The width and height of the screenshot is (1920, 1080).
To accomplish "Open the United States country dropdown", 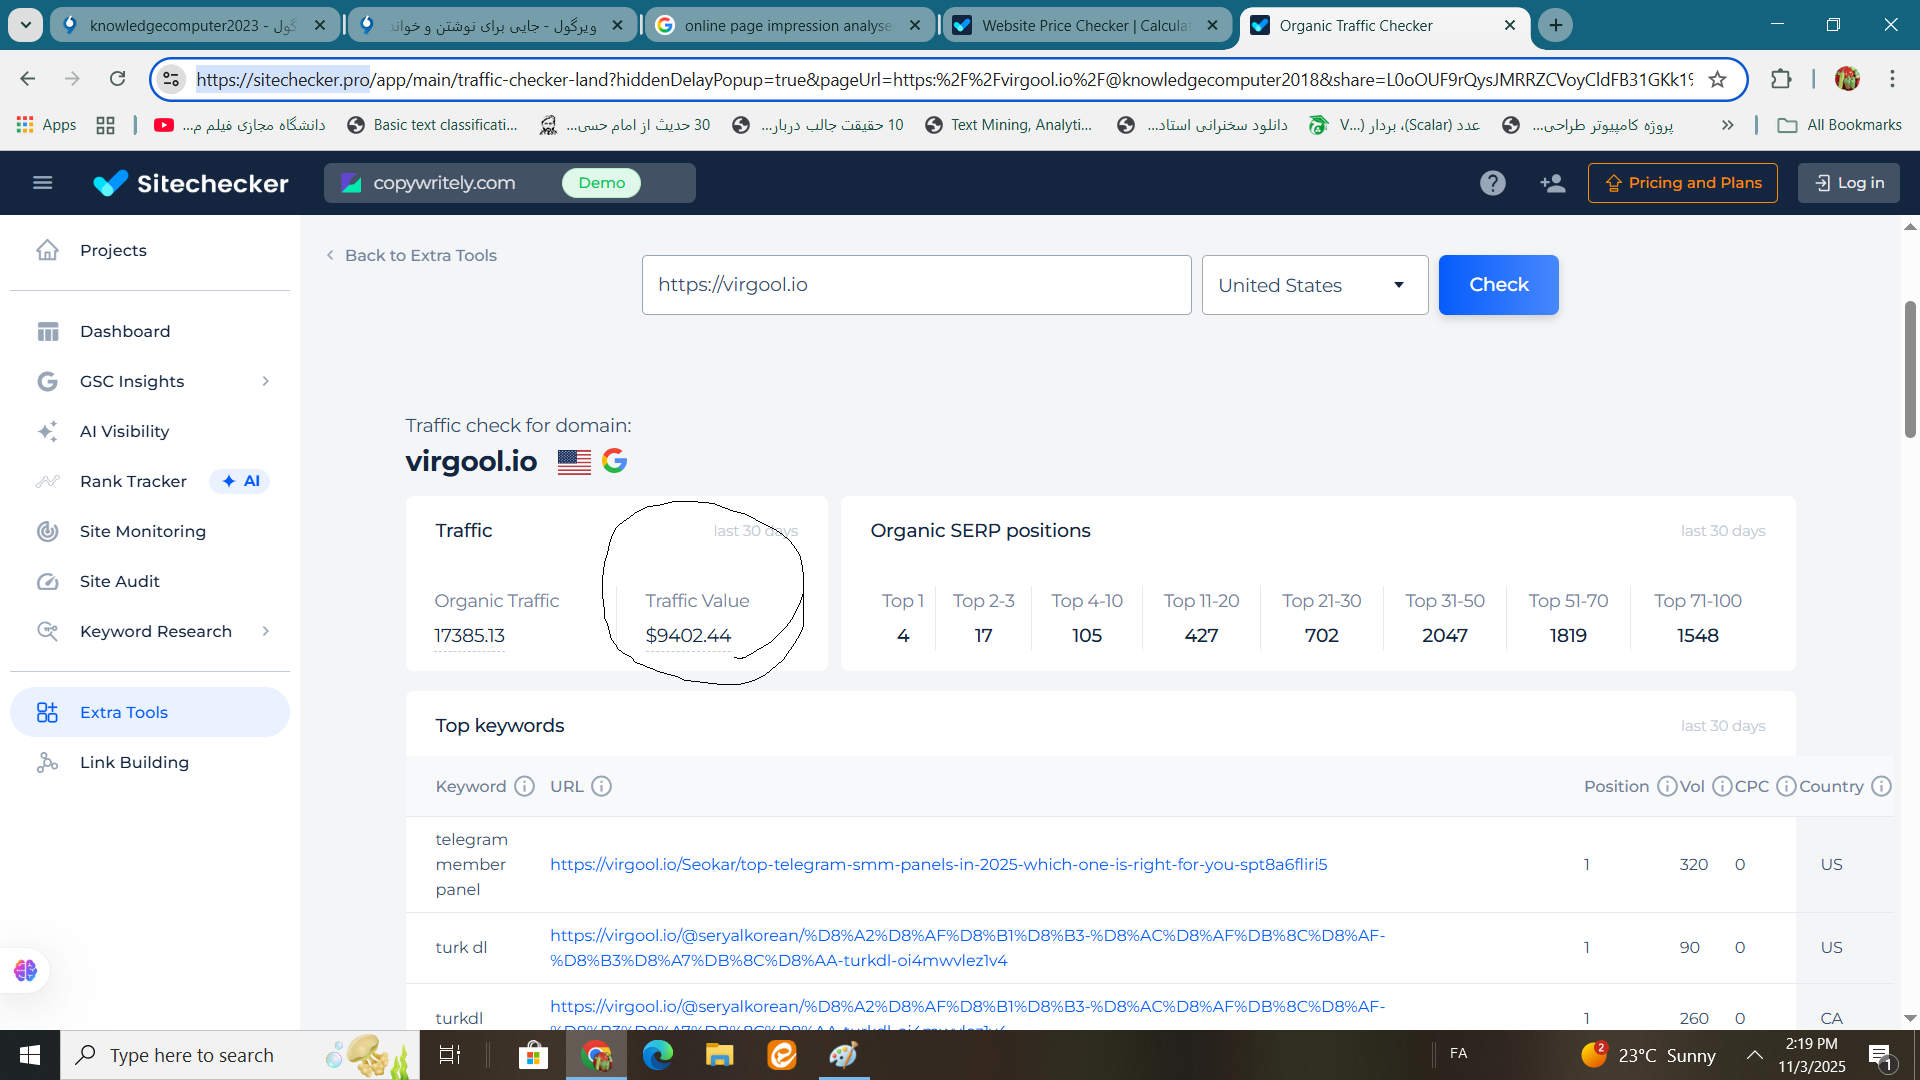I will point(1314,285).
